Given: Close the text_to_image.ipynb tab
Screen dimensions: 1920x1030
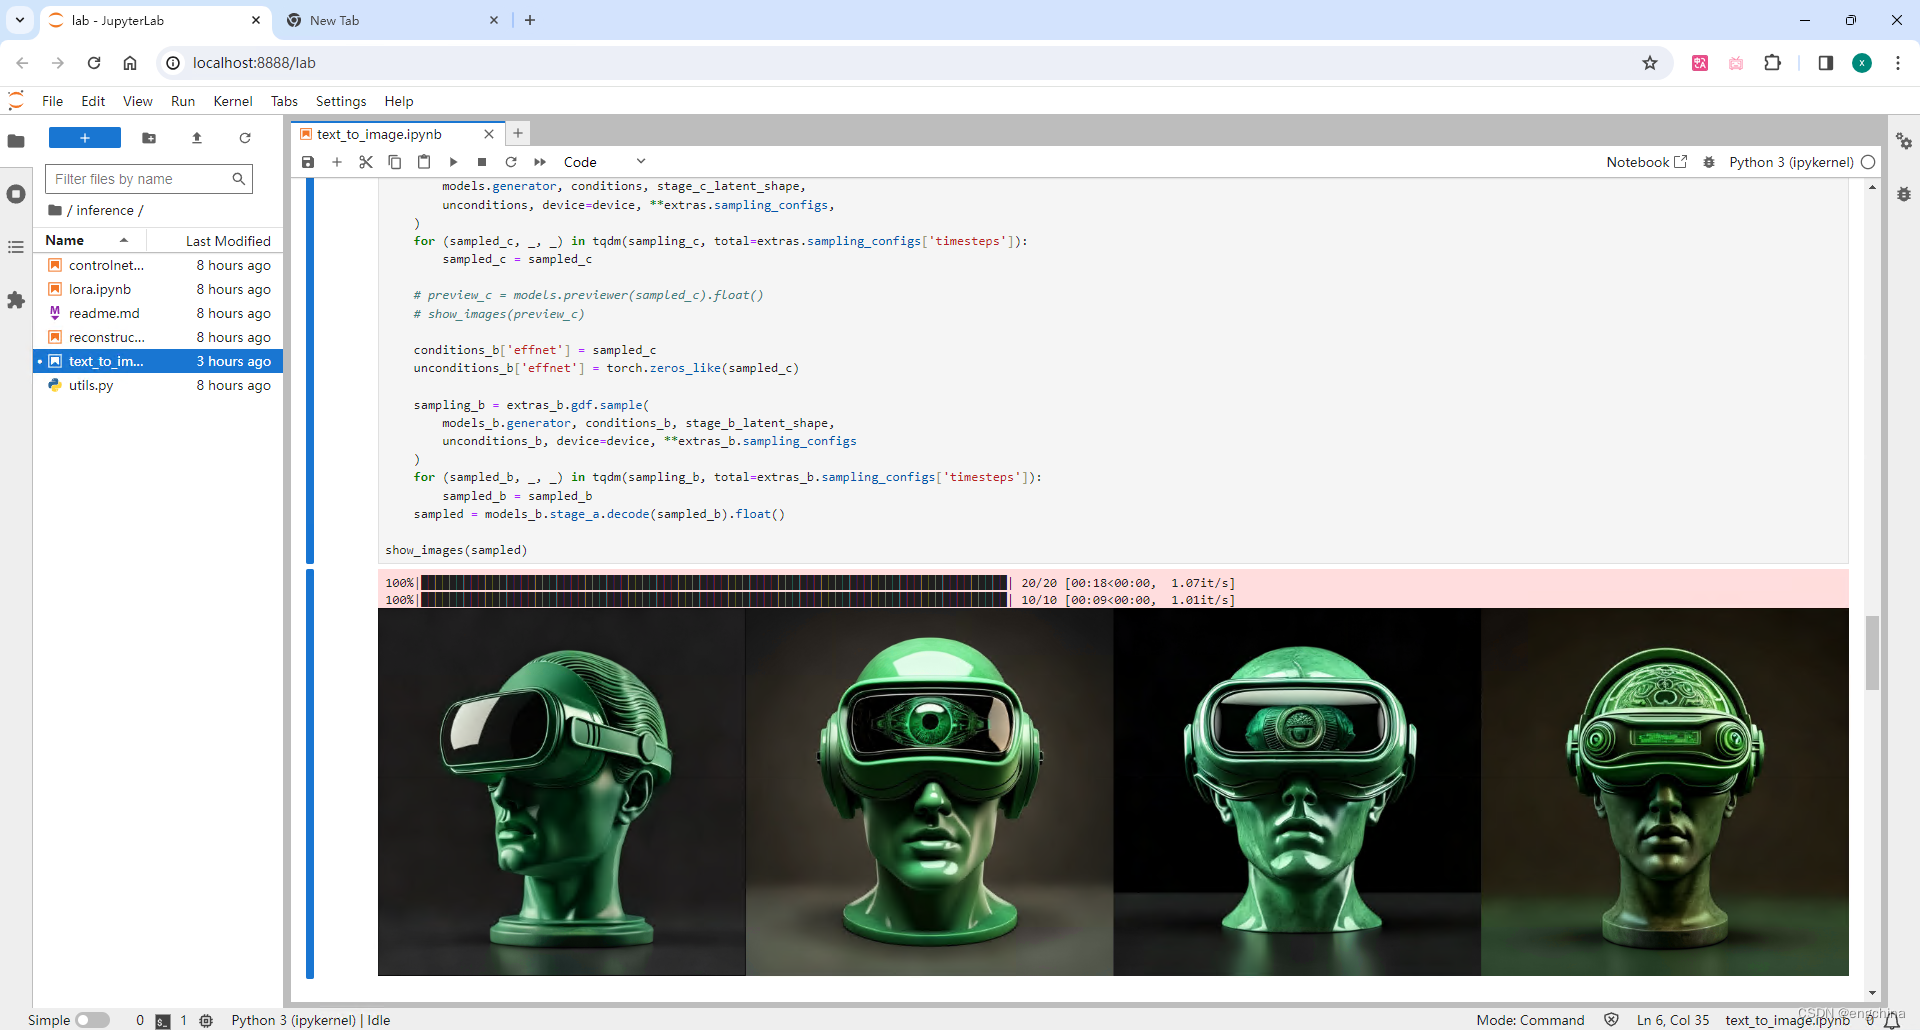Looking at the screenshot, I should pyautogui.click(x=489, y=134).
